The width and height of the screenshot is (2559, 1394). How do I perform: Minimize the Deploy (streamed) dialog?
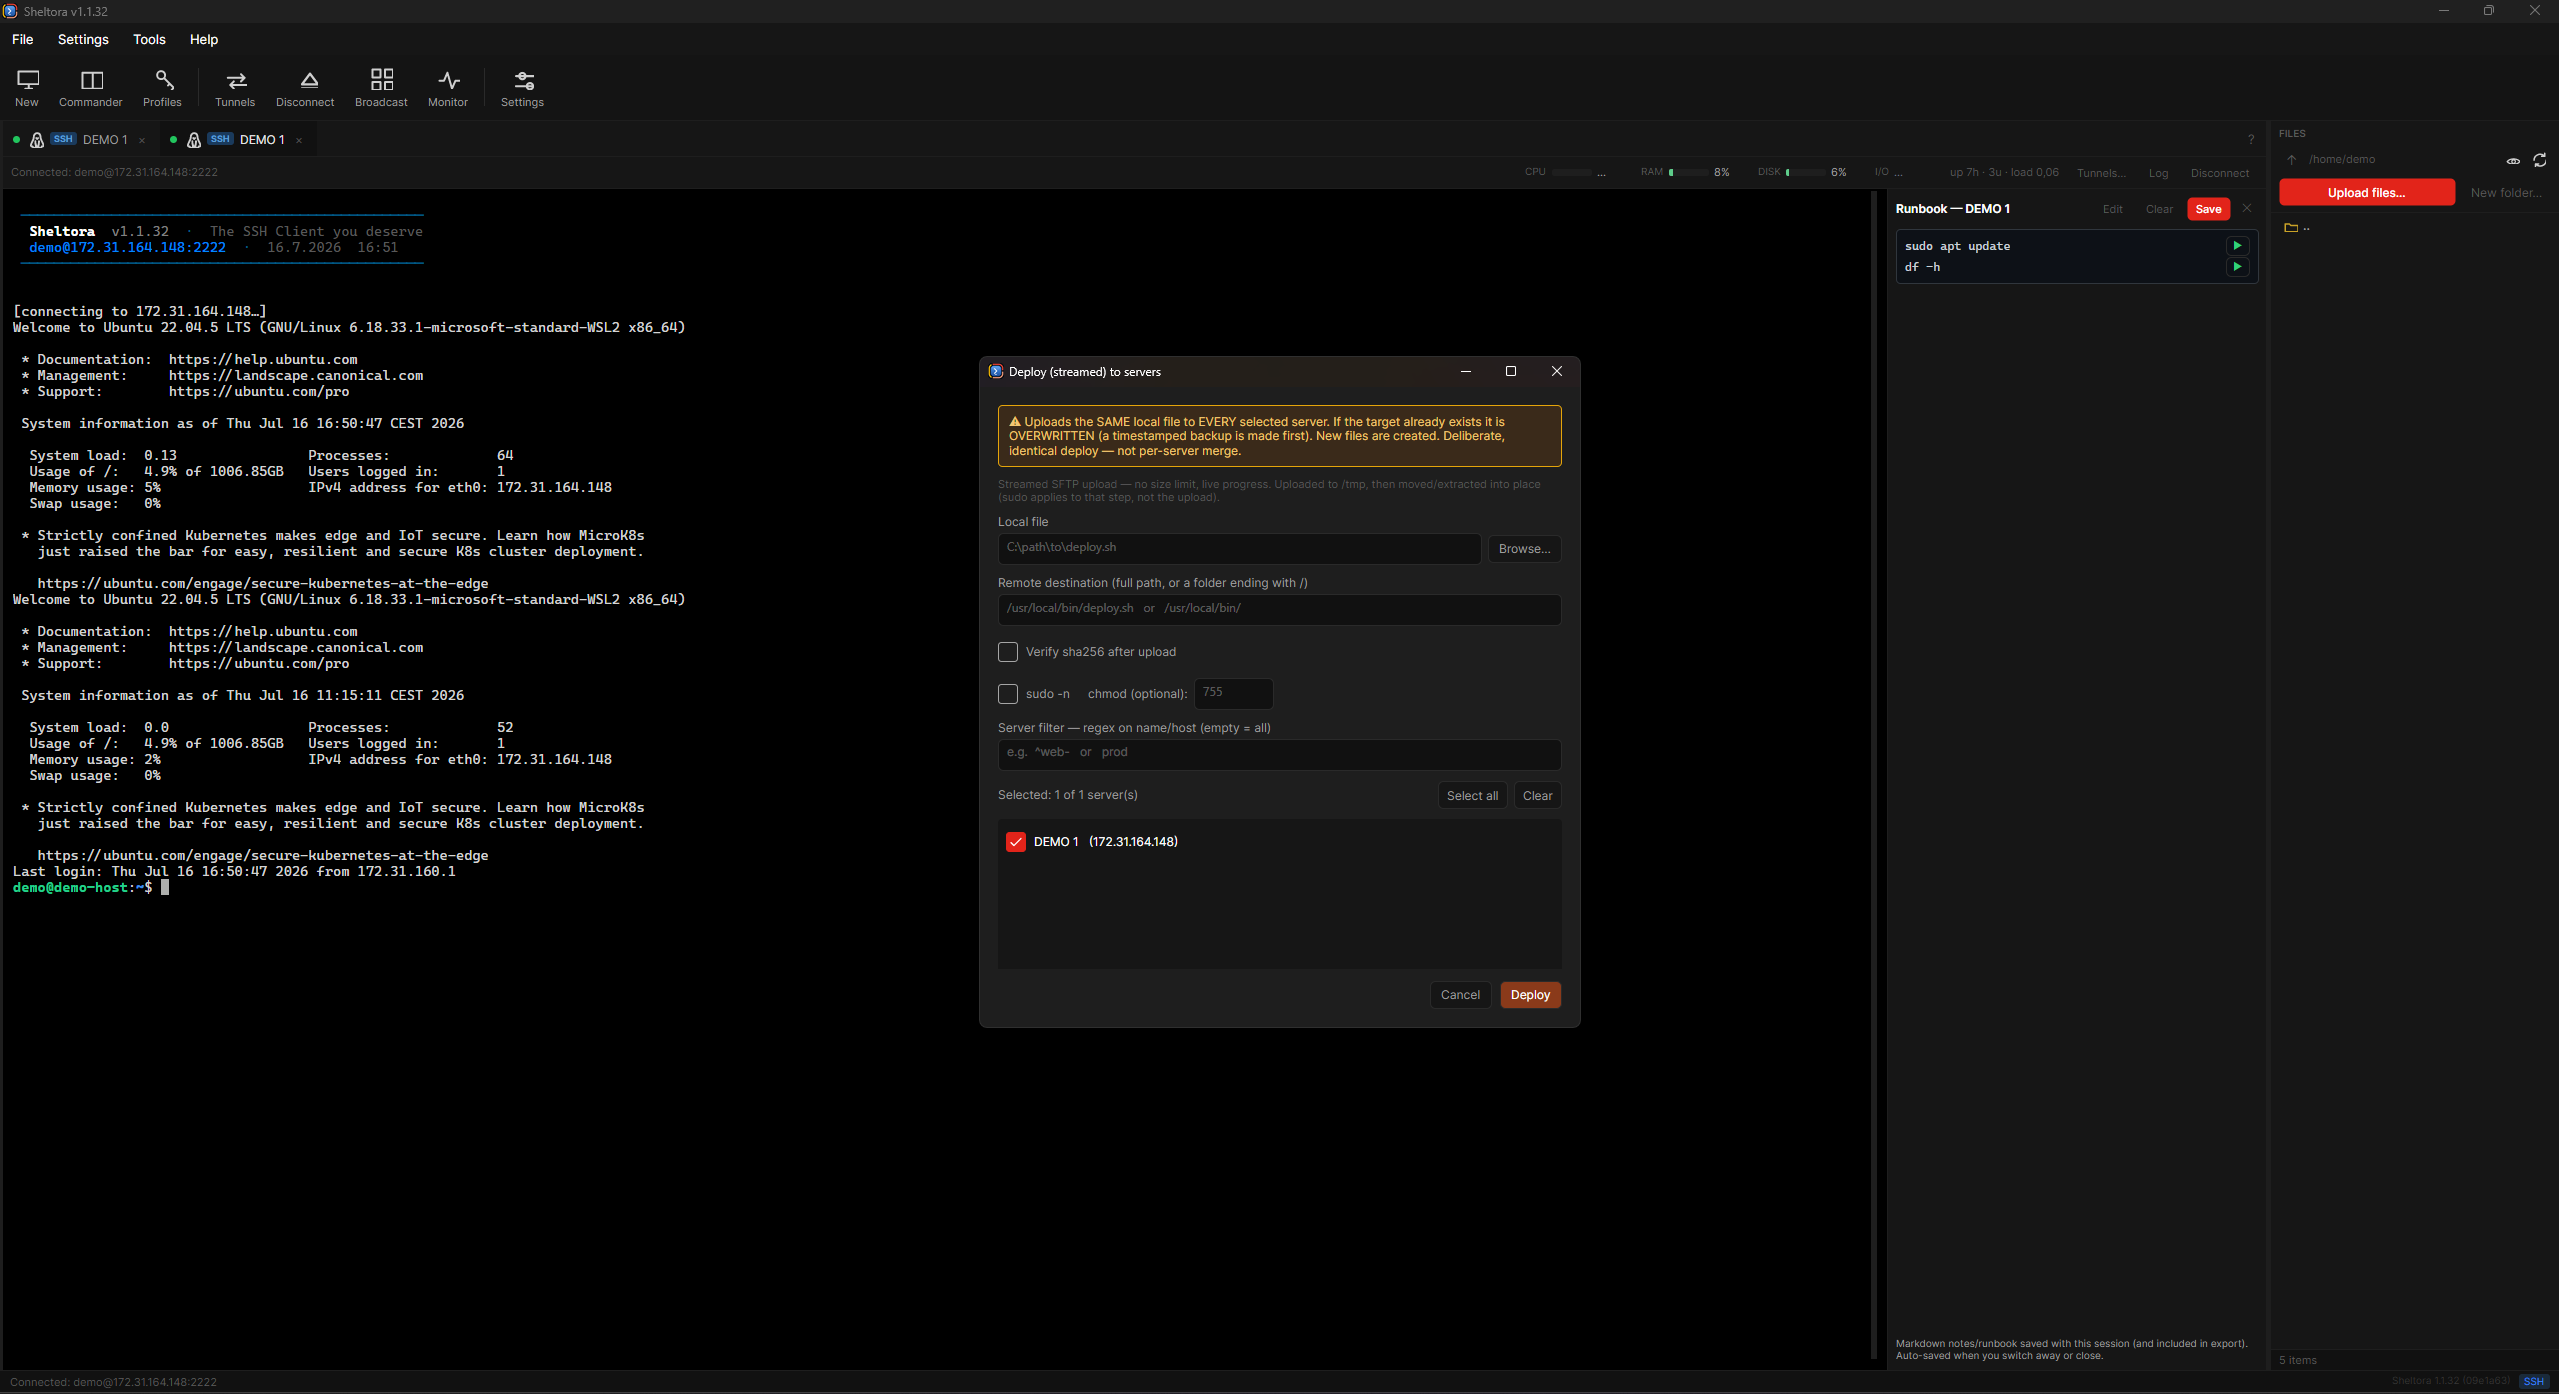click(1466, 371)
